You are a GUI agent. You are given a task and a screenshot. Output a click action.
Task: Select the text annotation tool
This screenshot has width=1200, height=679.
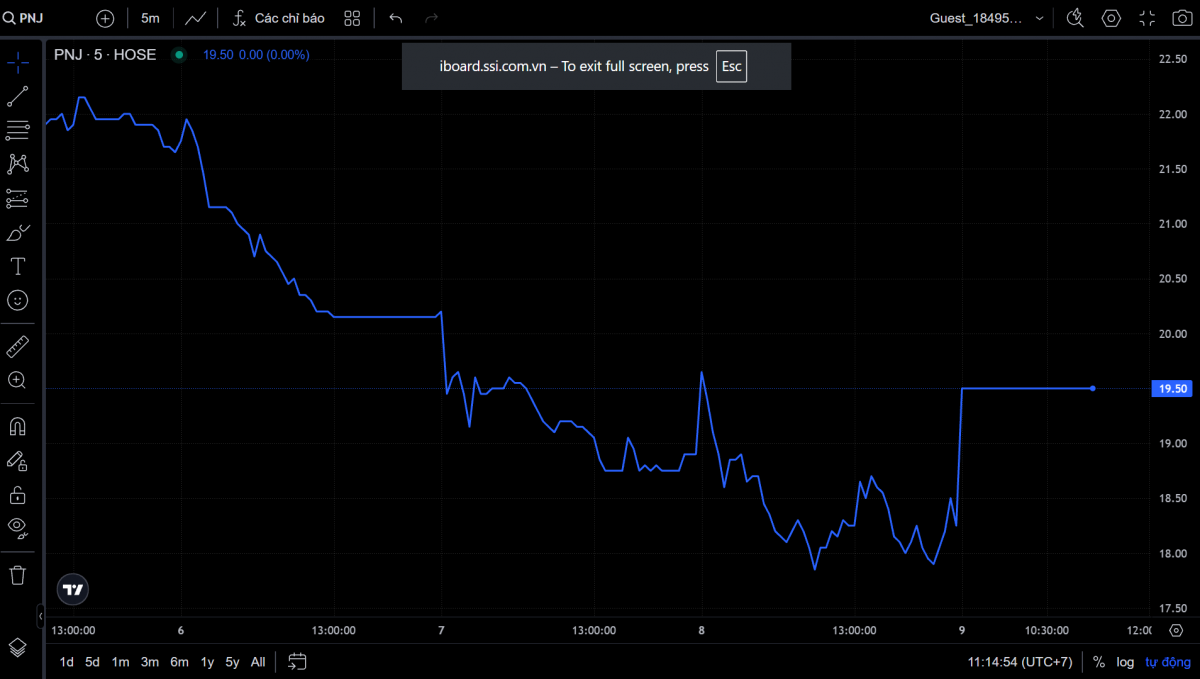click(18, 266)
